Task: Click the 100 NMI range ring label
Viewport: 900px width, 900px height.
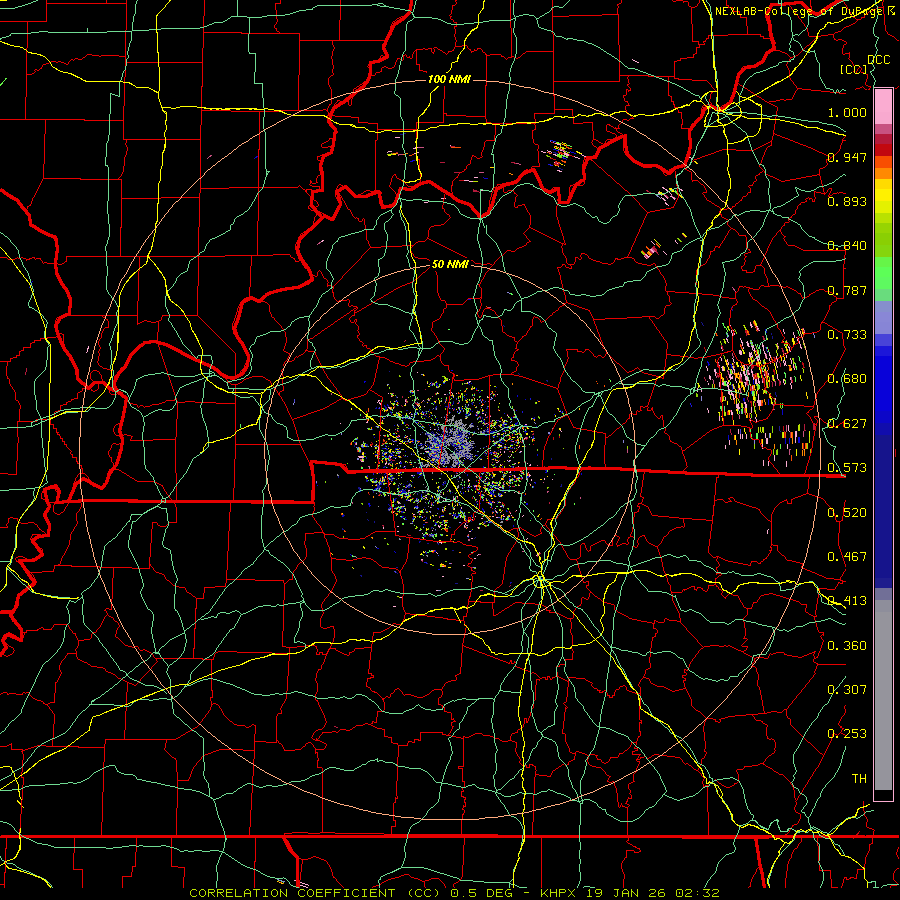Action: [449, 79]
